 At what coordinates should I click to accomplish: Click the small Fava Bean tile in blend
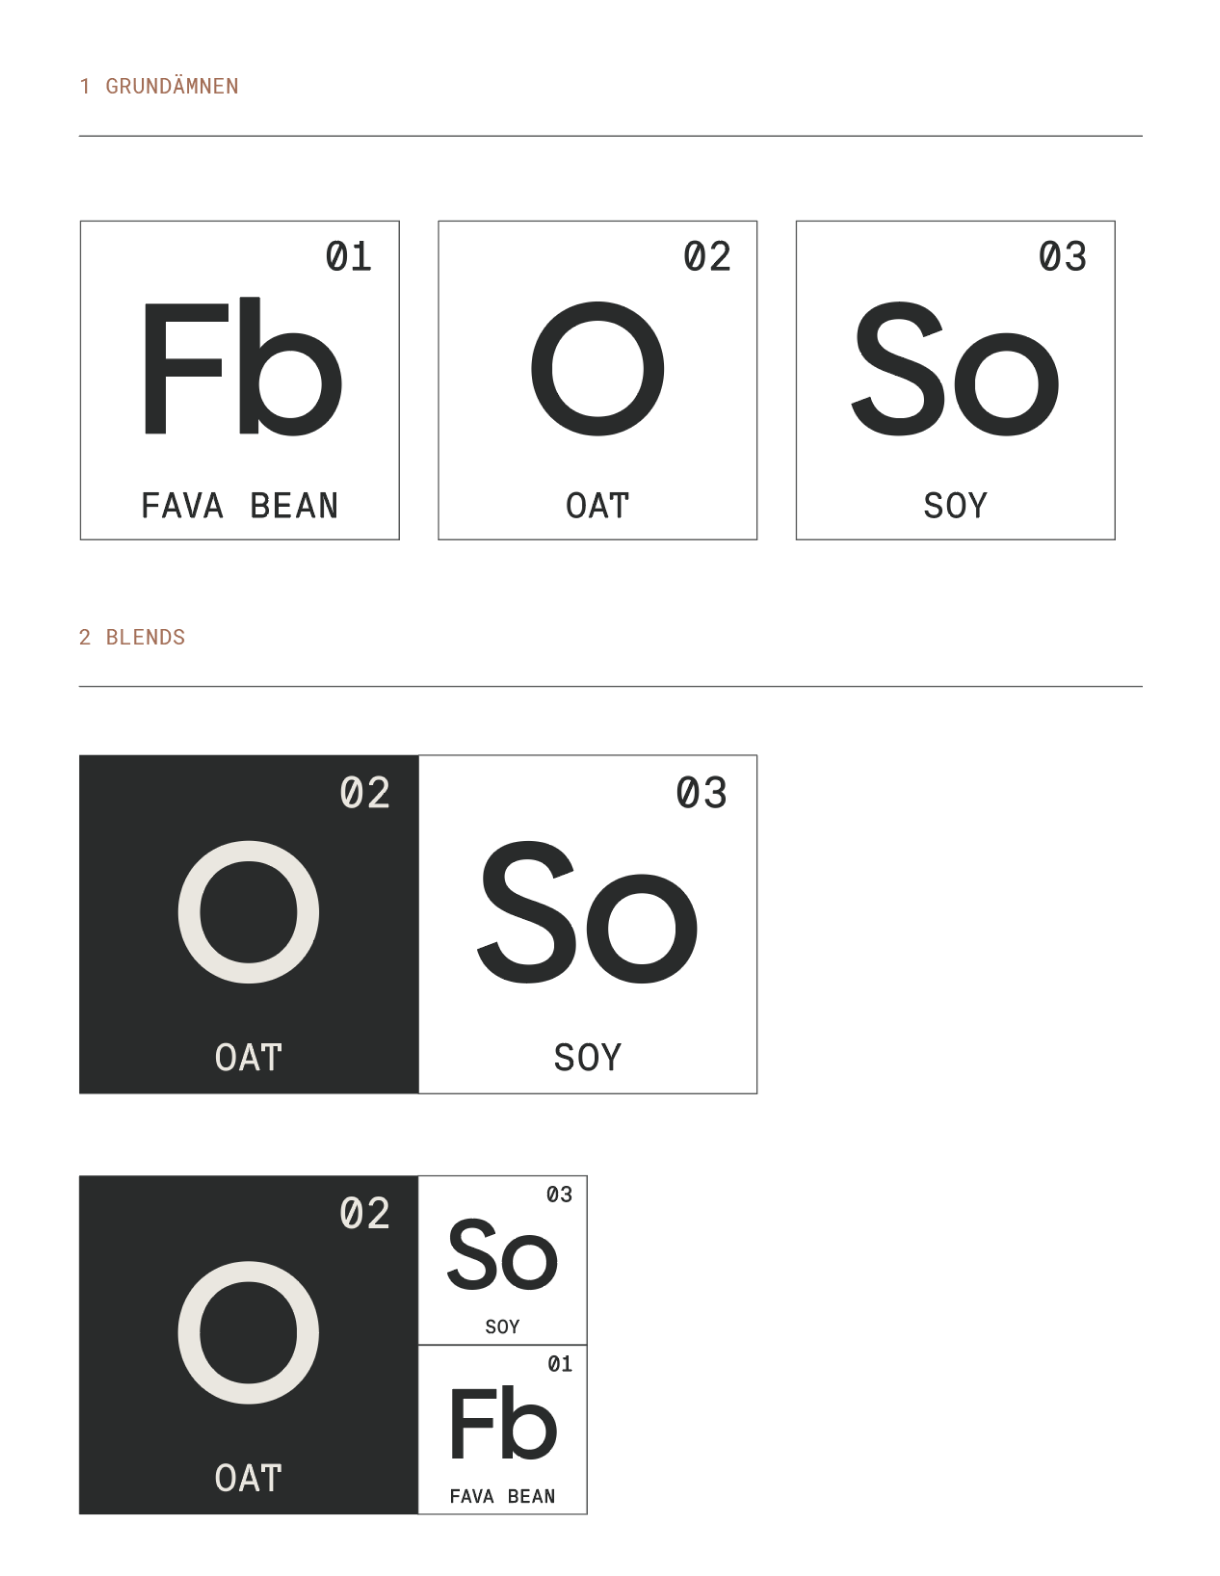(x=503, y=1430)
